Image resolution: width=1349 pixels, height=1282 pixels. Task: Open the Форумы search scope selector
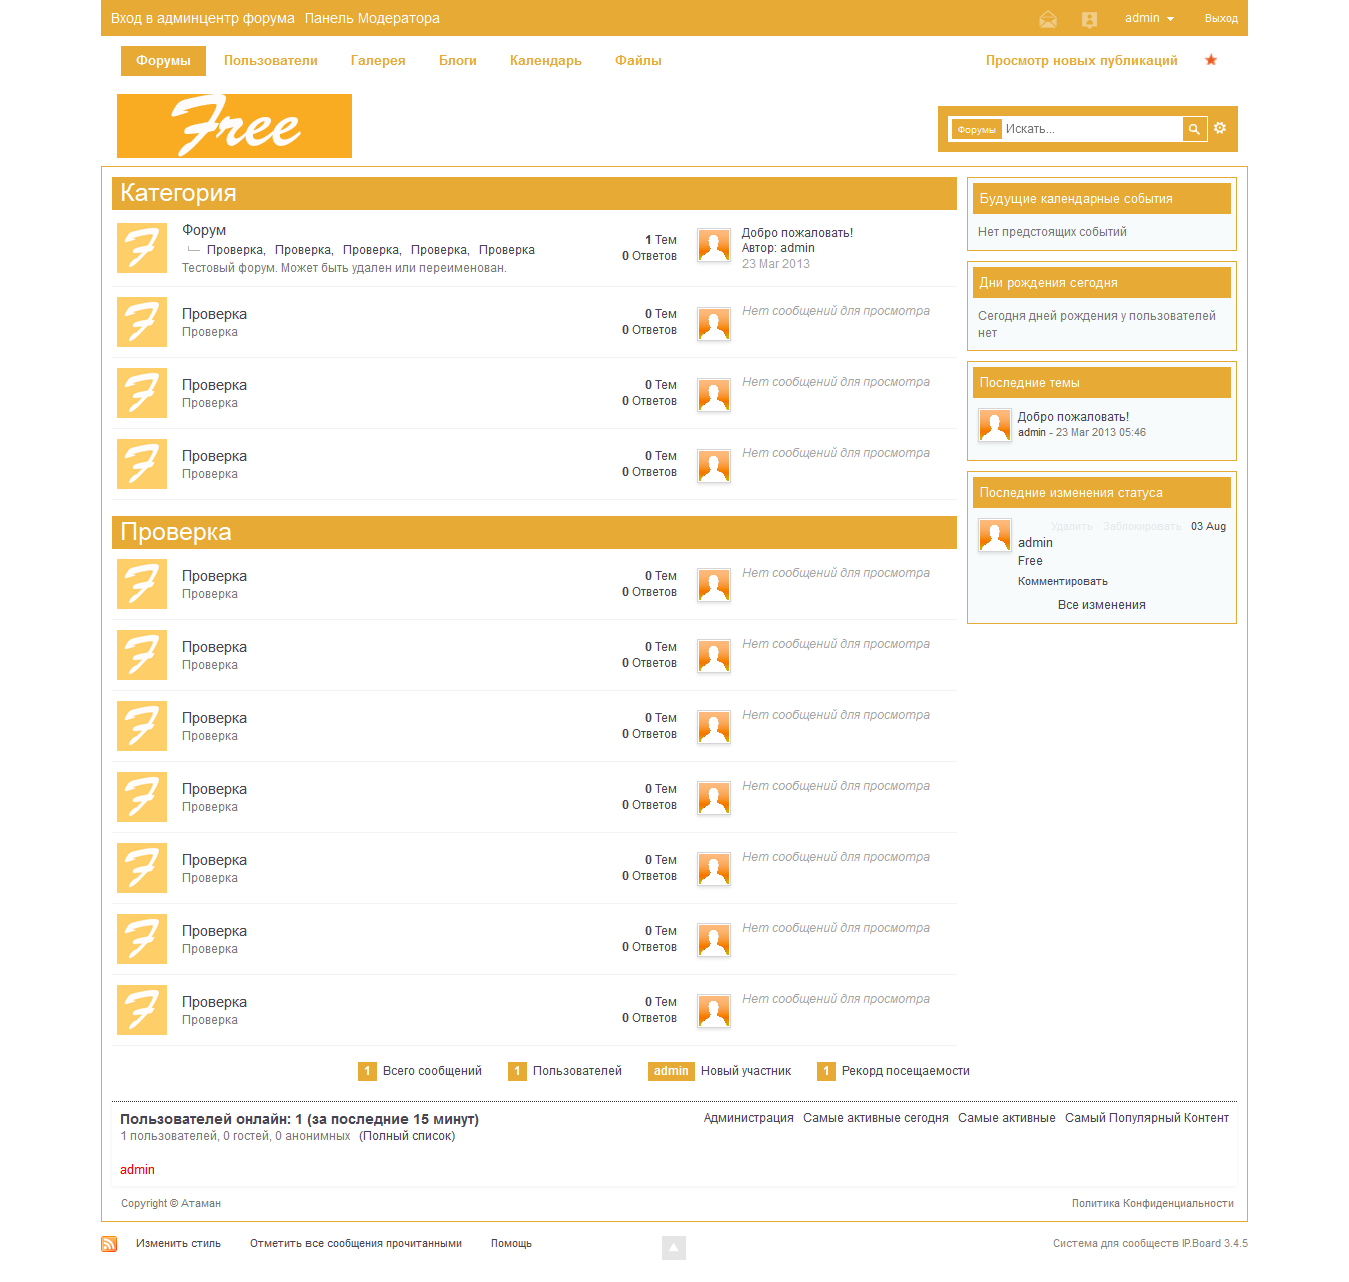[x=976, y=129]
